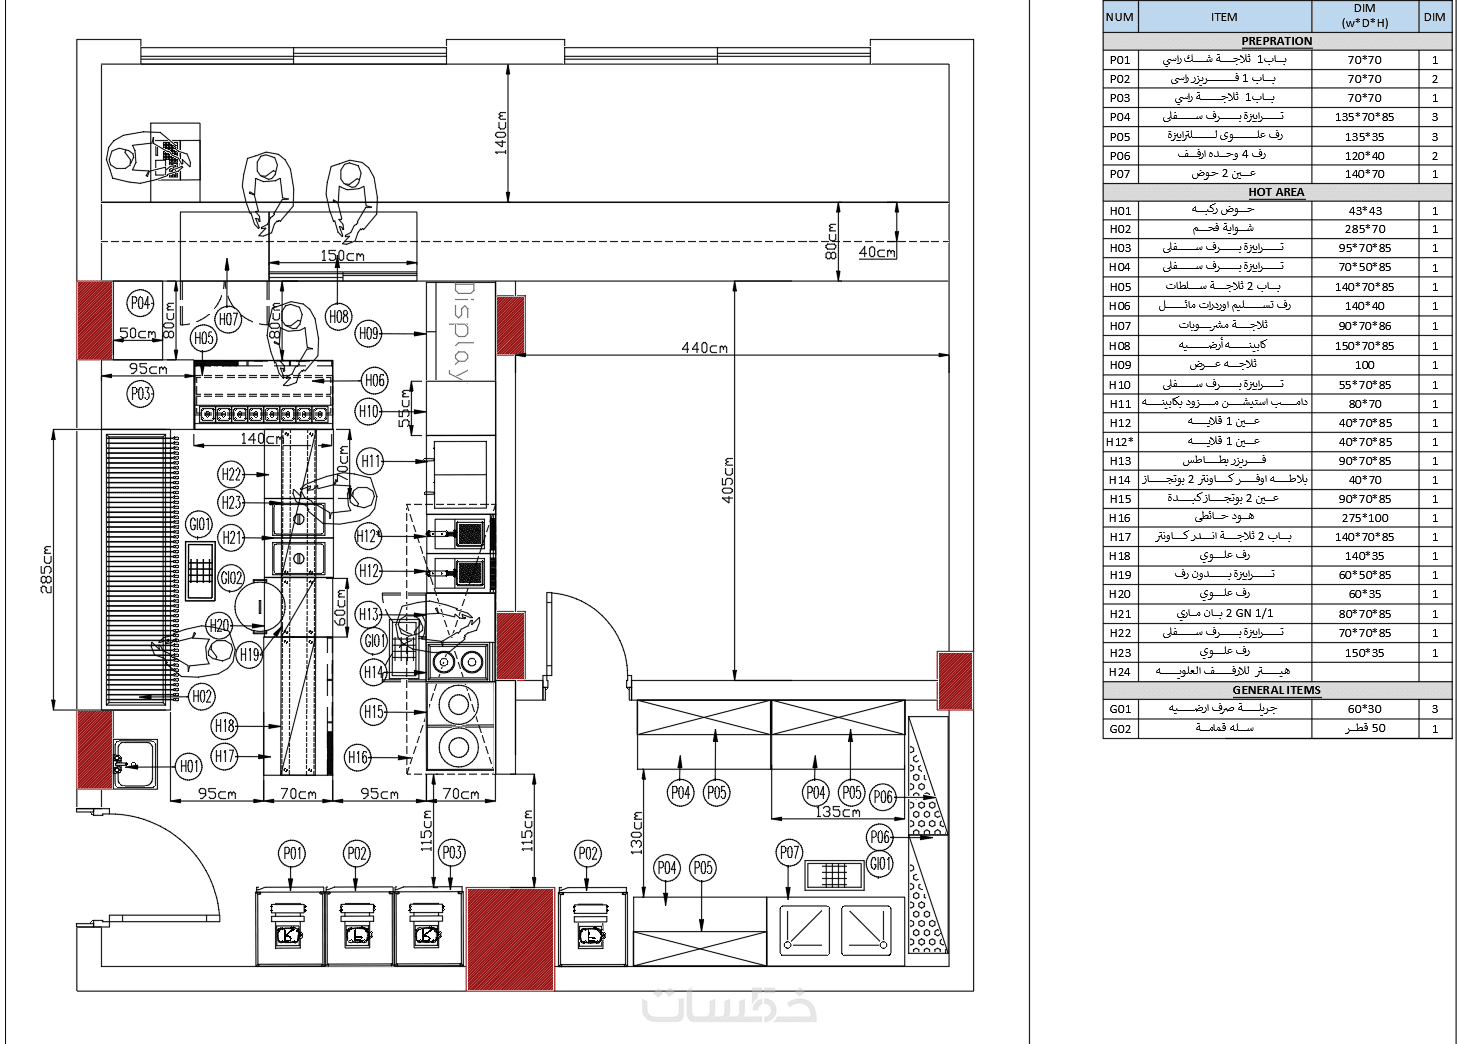Click the "60*30" dimension cell

[x=1365, y=709]
